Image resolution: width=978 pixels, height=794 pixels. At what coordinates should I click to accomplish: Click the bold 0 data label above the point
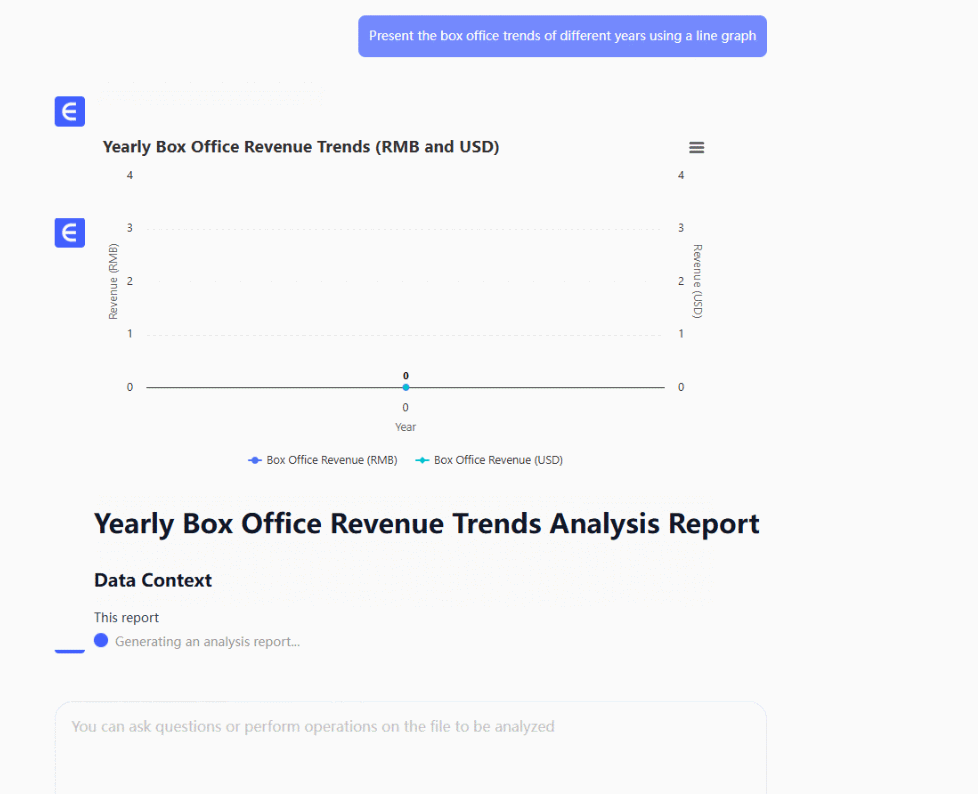406,375
